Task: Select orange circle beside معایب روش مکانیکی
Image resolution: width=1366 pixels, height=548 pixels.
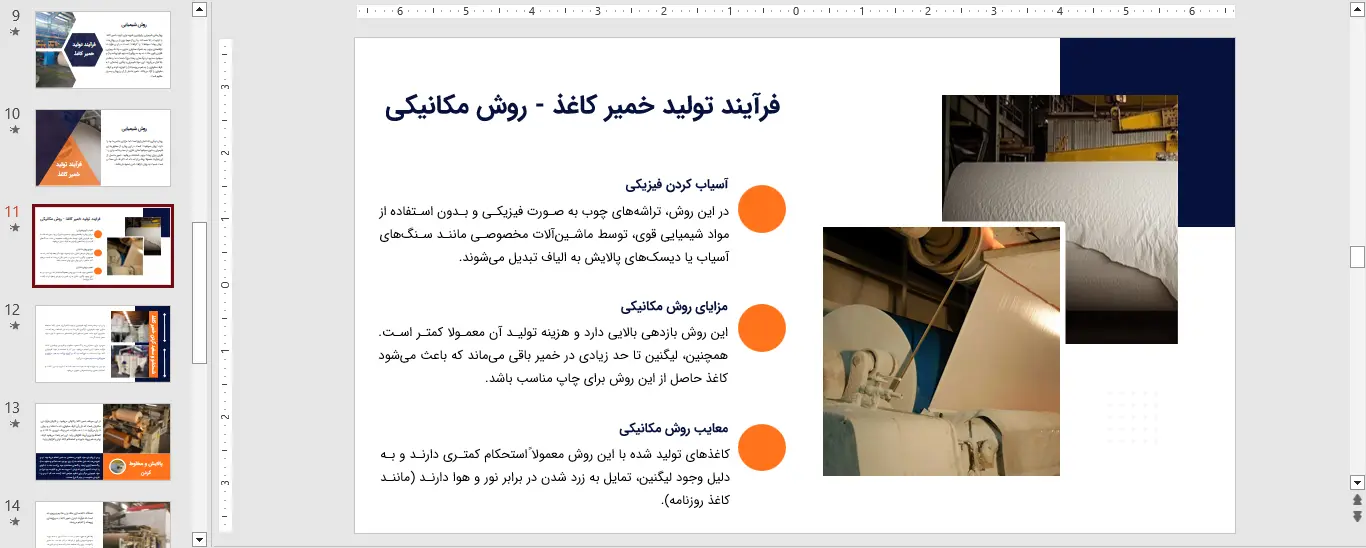Action: (762, 447)
